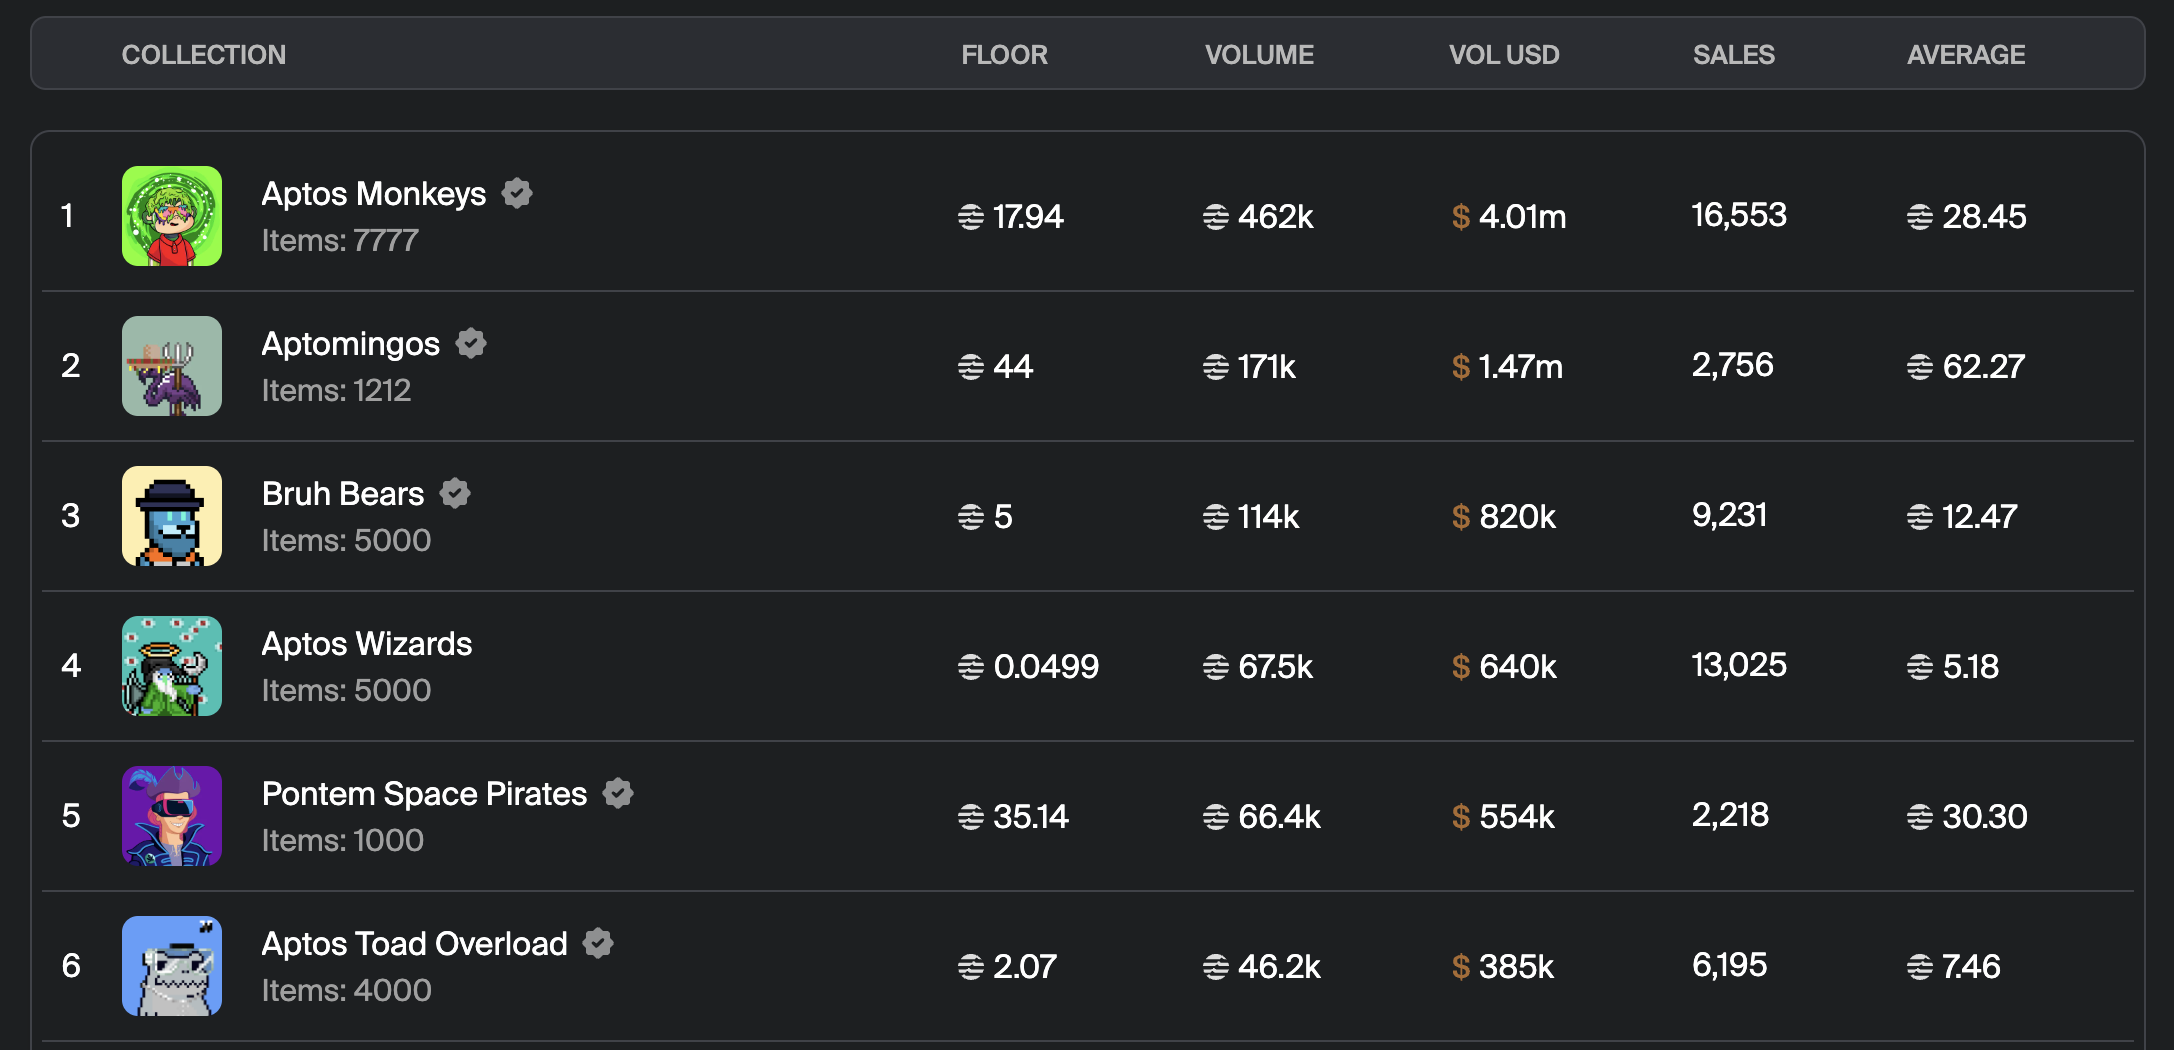The width and height of the screenshot is (2174, 1050).
Task: Sort by COLLECTION column header
Action: point(204,55)
